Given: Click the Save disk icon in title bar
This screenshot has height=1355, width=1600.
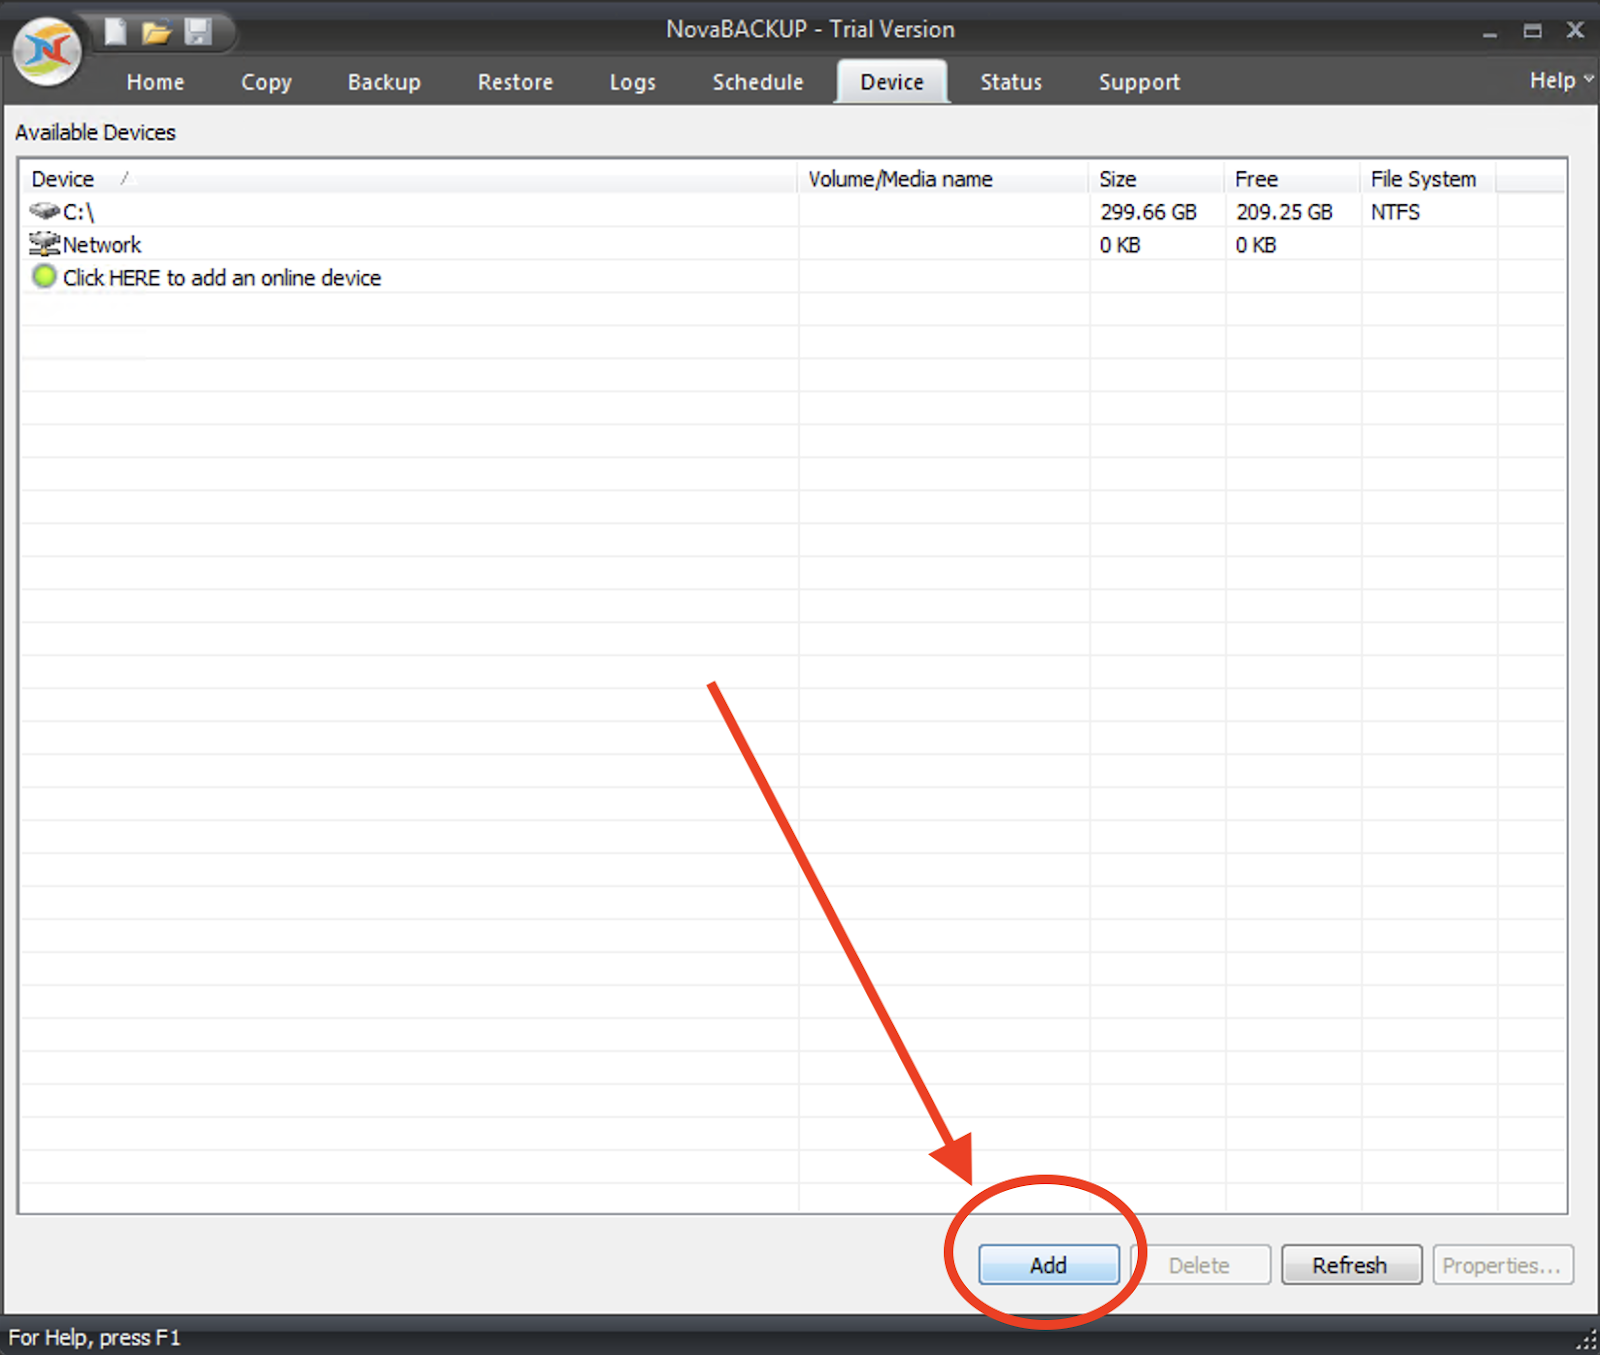Looking at the screenshot, I should coord(198,32).
